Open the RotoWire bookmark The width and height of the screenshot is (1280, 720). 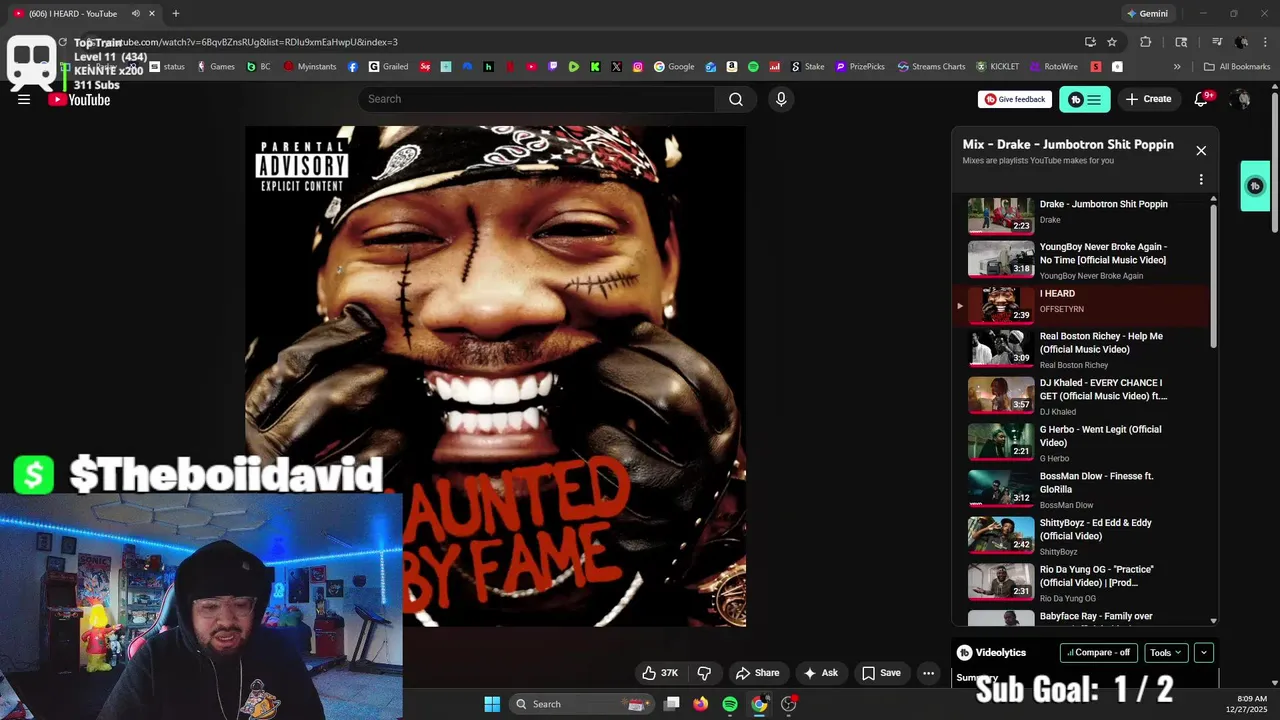click(1053, 67)
